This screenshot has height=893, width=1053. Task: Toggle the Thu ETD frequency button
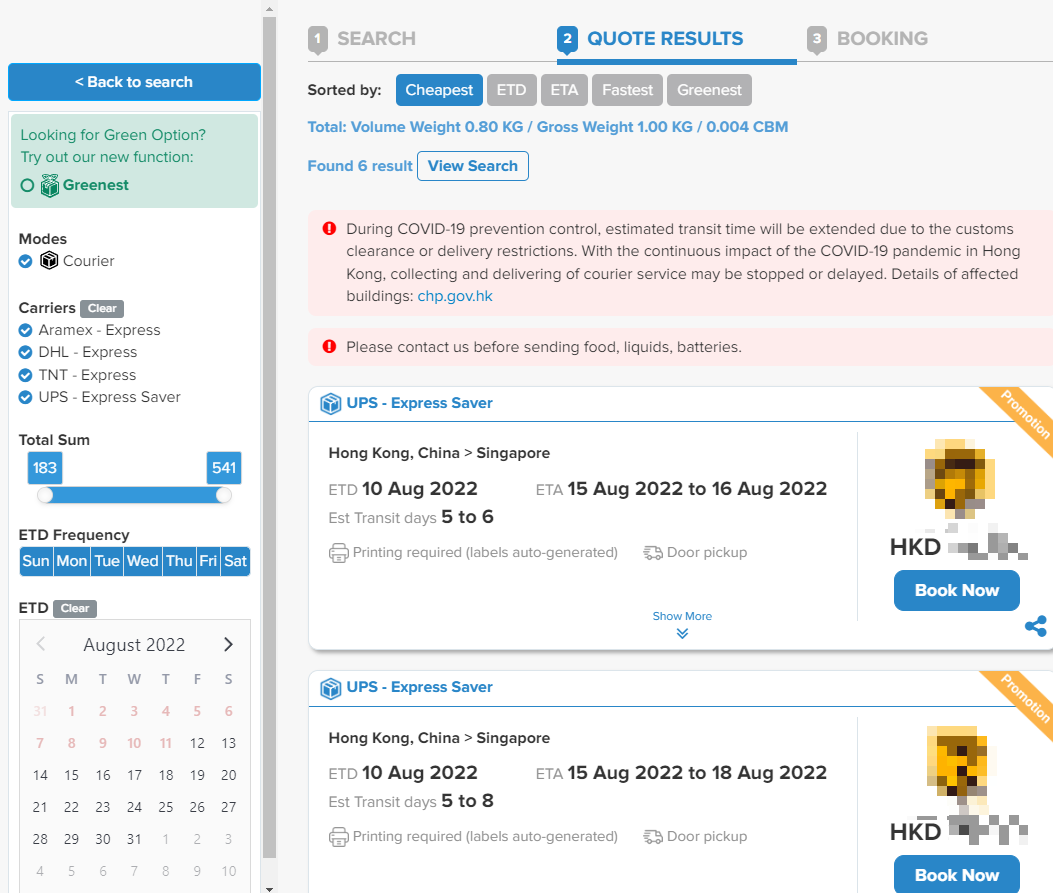(x=179, y=561)
